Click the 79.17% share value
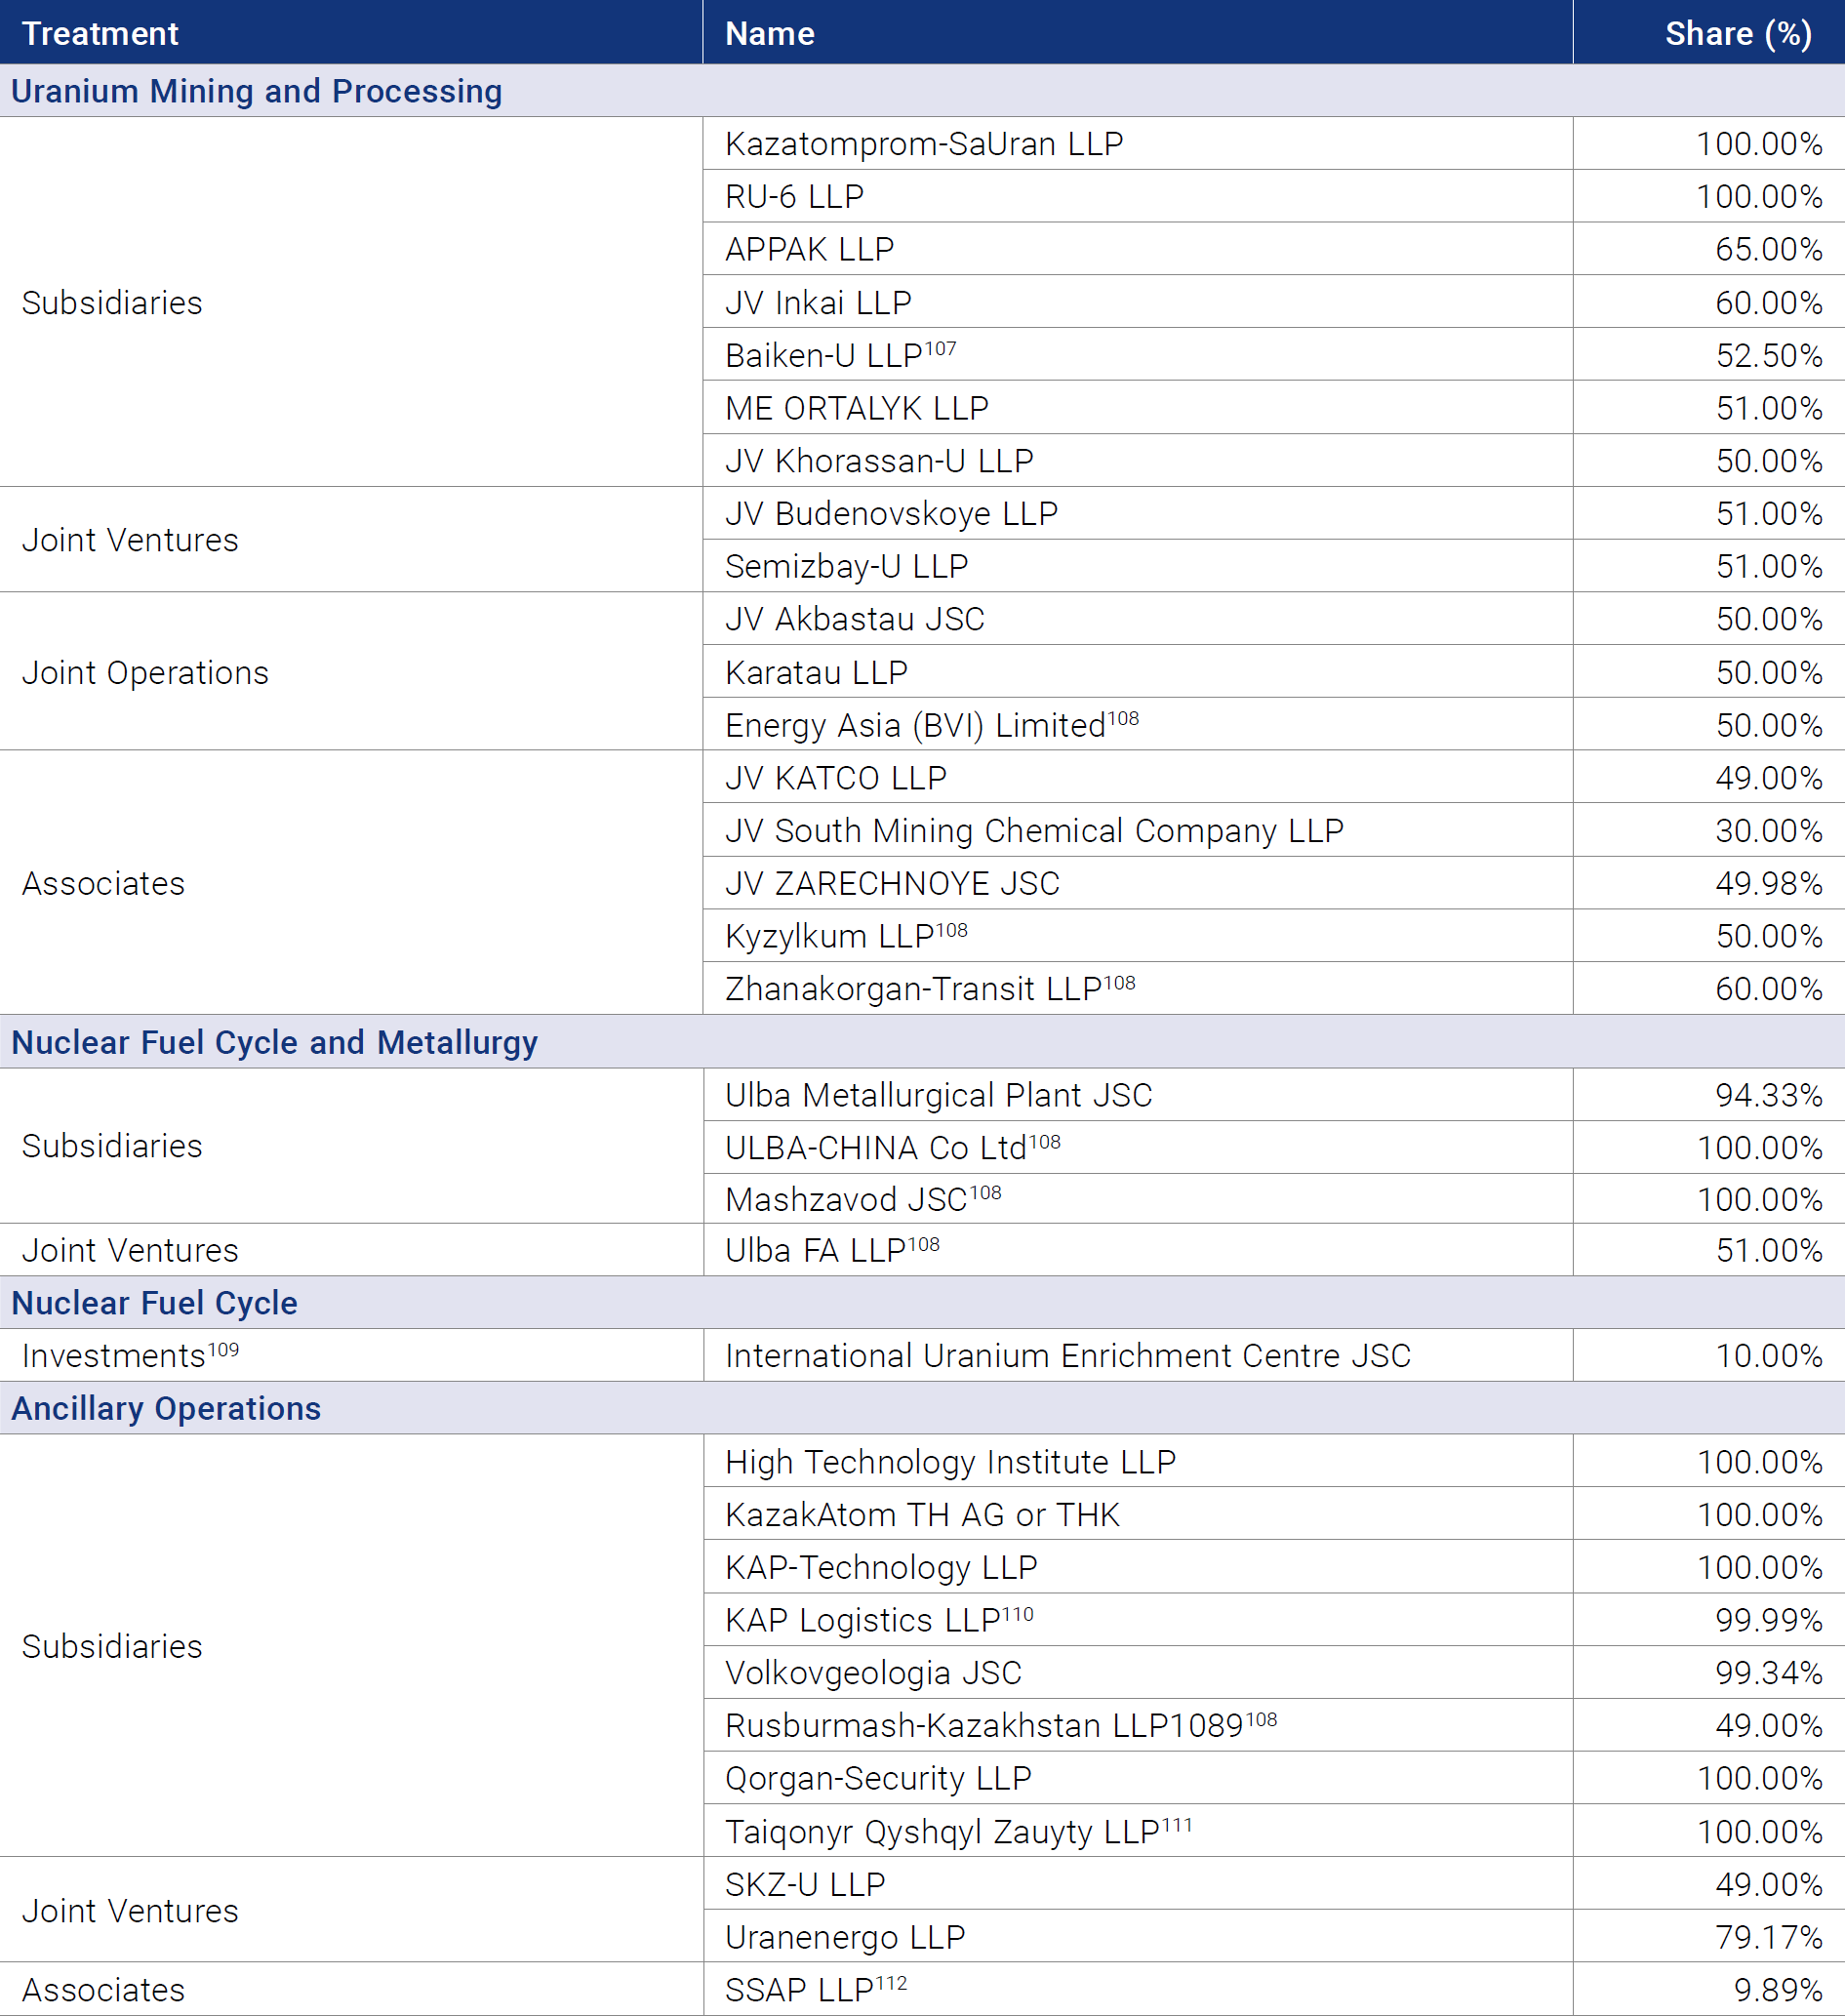1845x2016 pixels. [x=1769, y=1937]
